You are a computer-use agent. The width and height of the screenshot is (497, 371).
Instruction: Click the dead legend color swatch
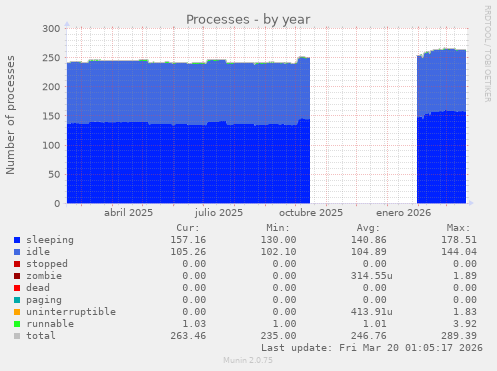click(17, 288)
